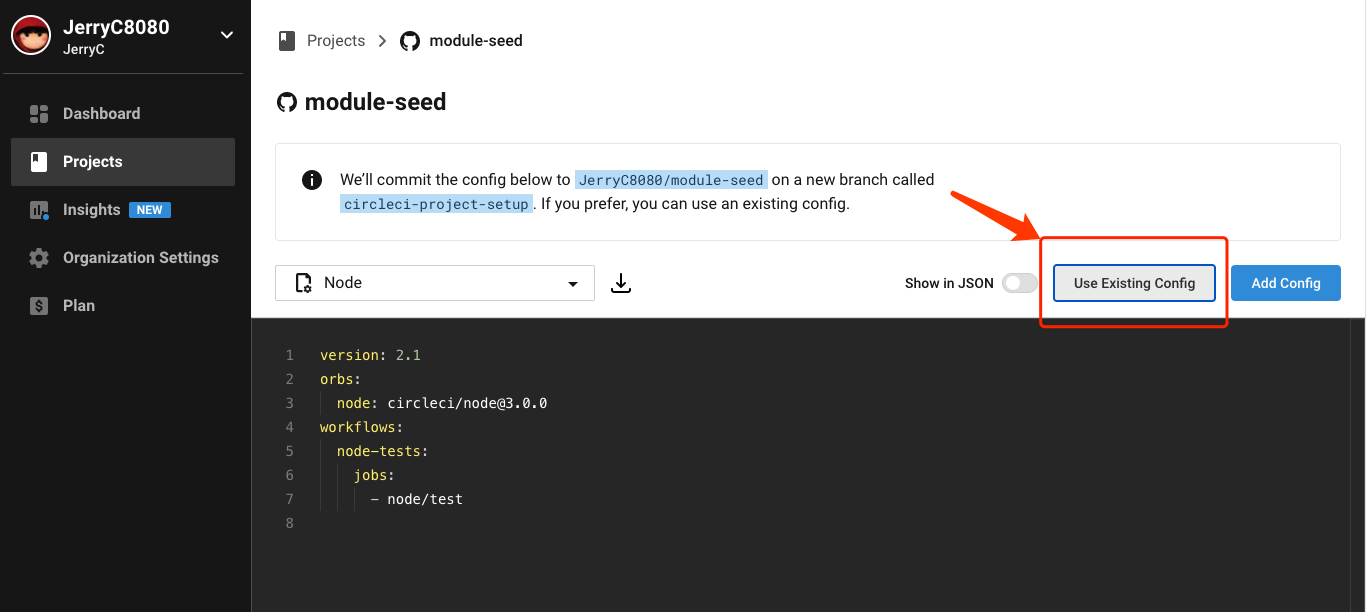Click the 'node: circleci/node@3.0.0' line
This screenshot has width=1366, height=612.
442,403
